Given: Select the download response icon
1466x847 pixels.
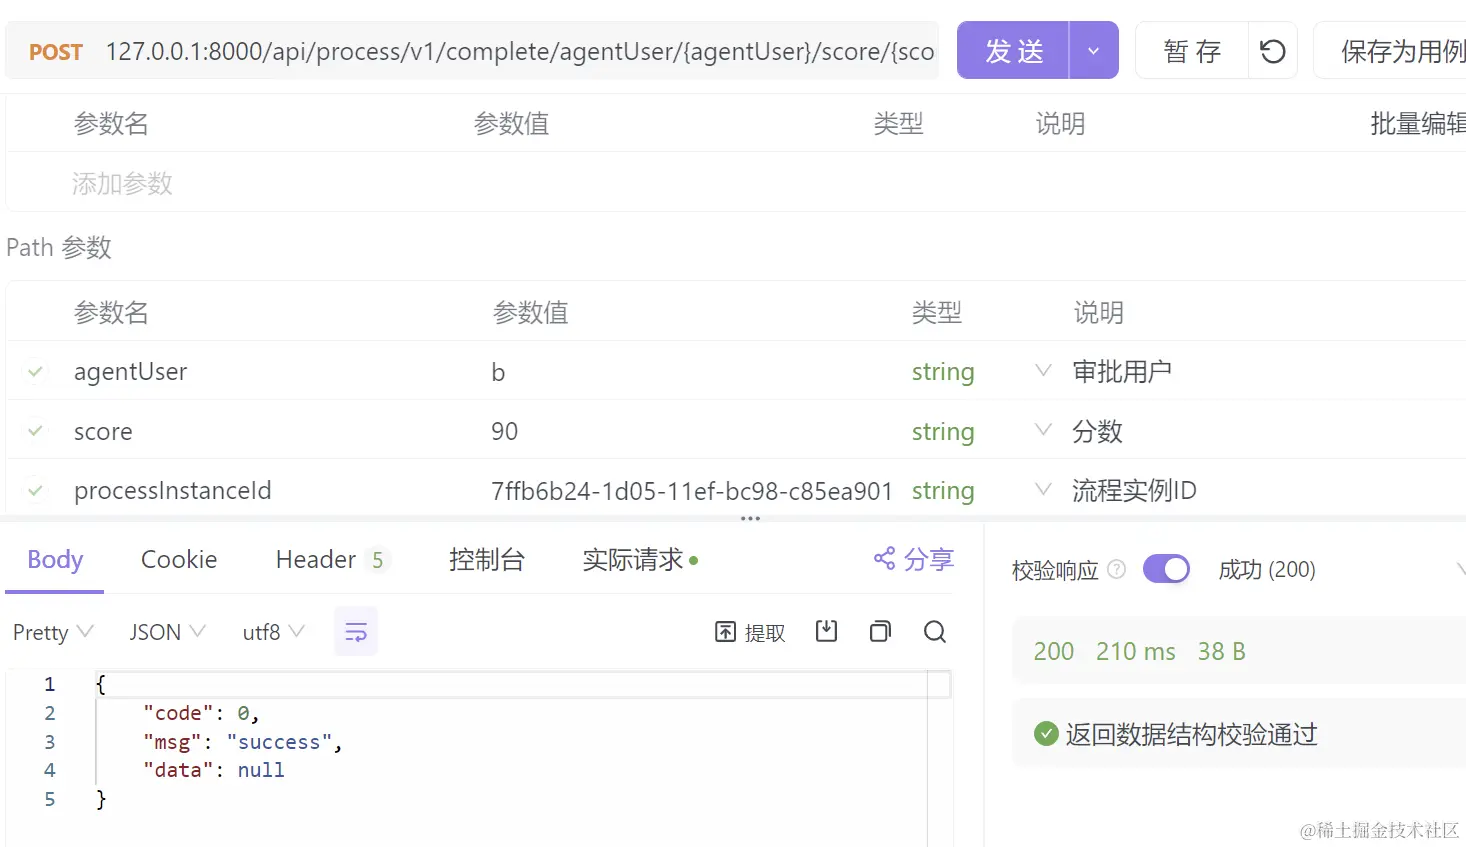Looking at the screenshot, I should (x=825, y=632).
